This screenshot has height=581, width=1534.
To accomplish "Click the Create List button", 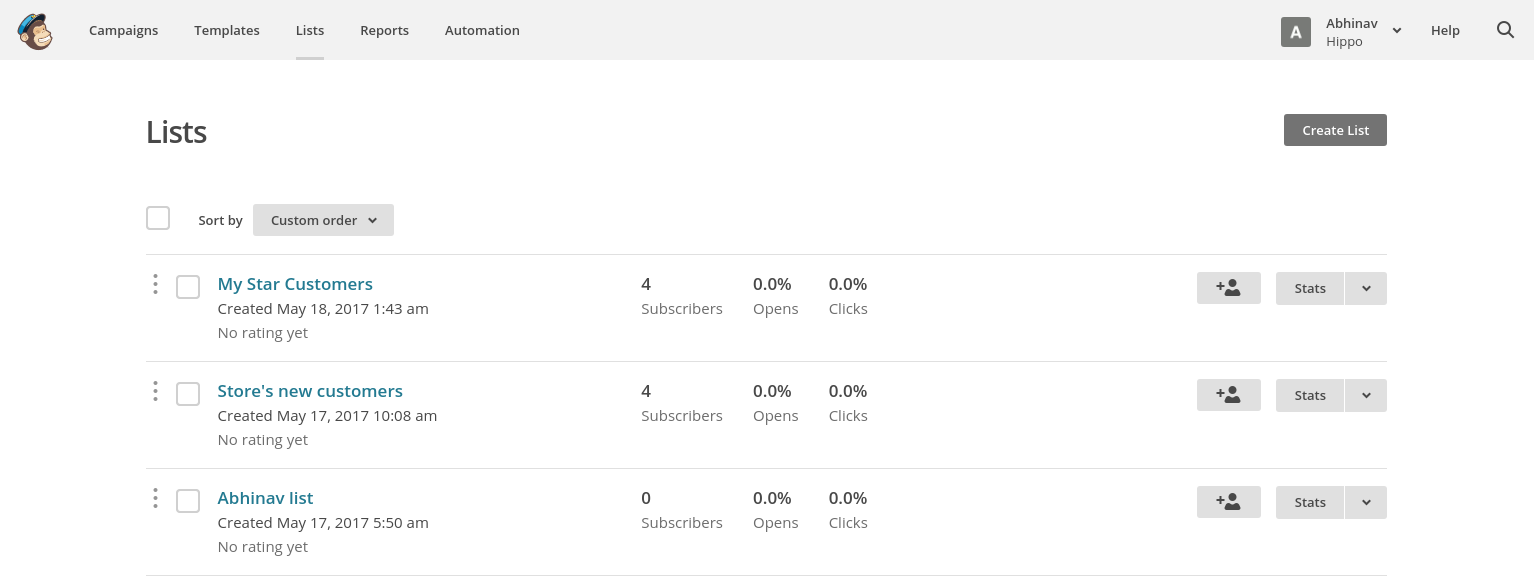I will tap(1335, 130).
